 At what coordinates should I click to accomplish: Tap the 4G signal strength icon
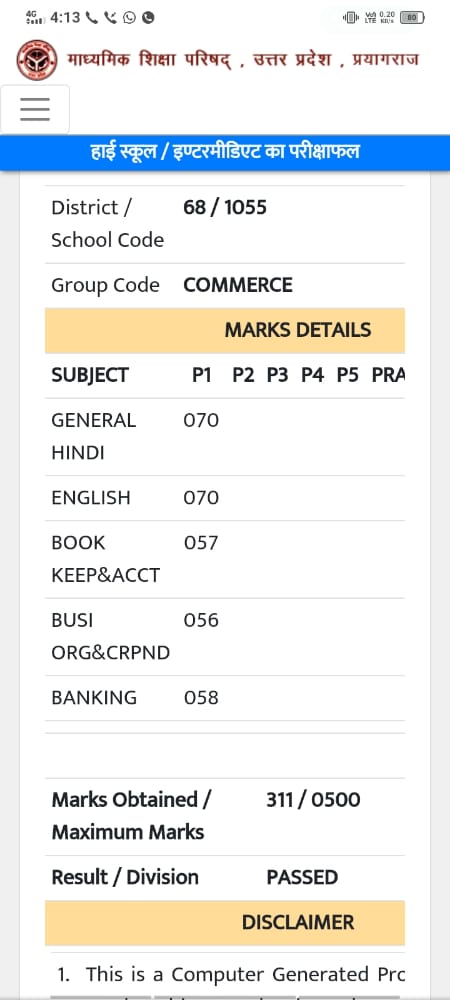33,17
